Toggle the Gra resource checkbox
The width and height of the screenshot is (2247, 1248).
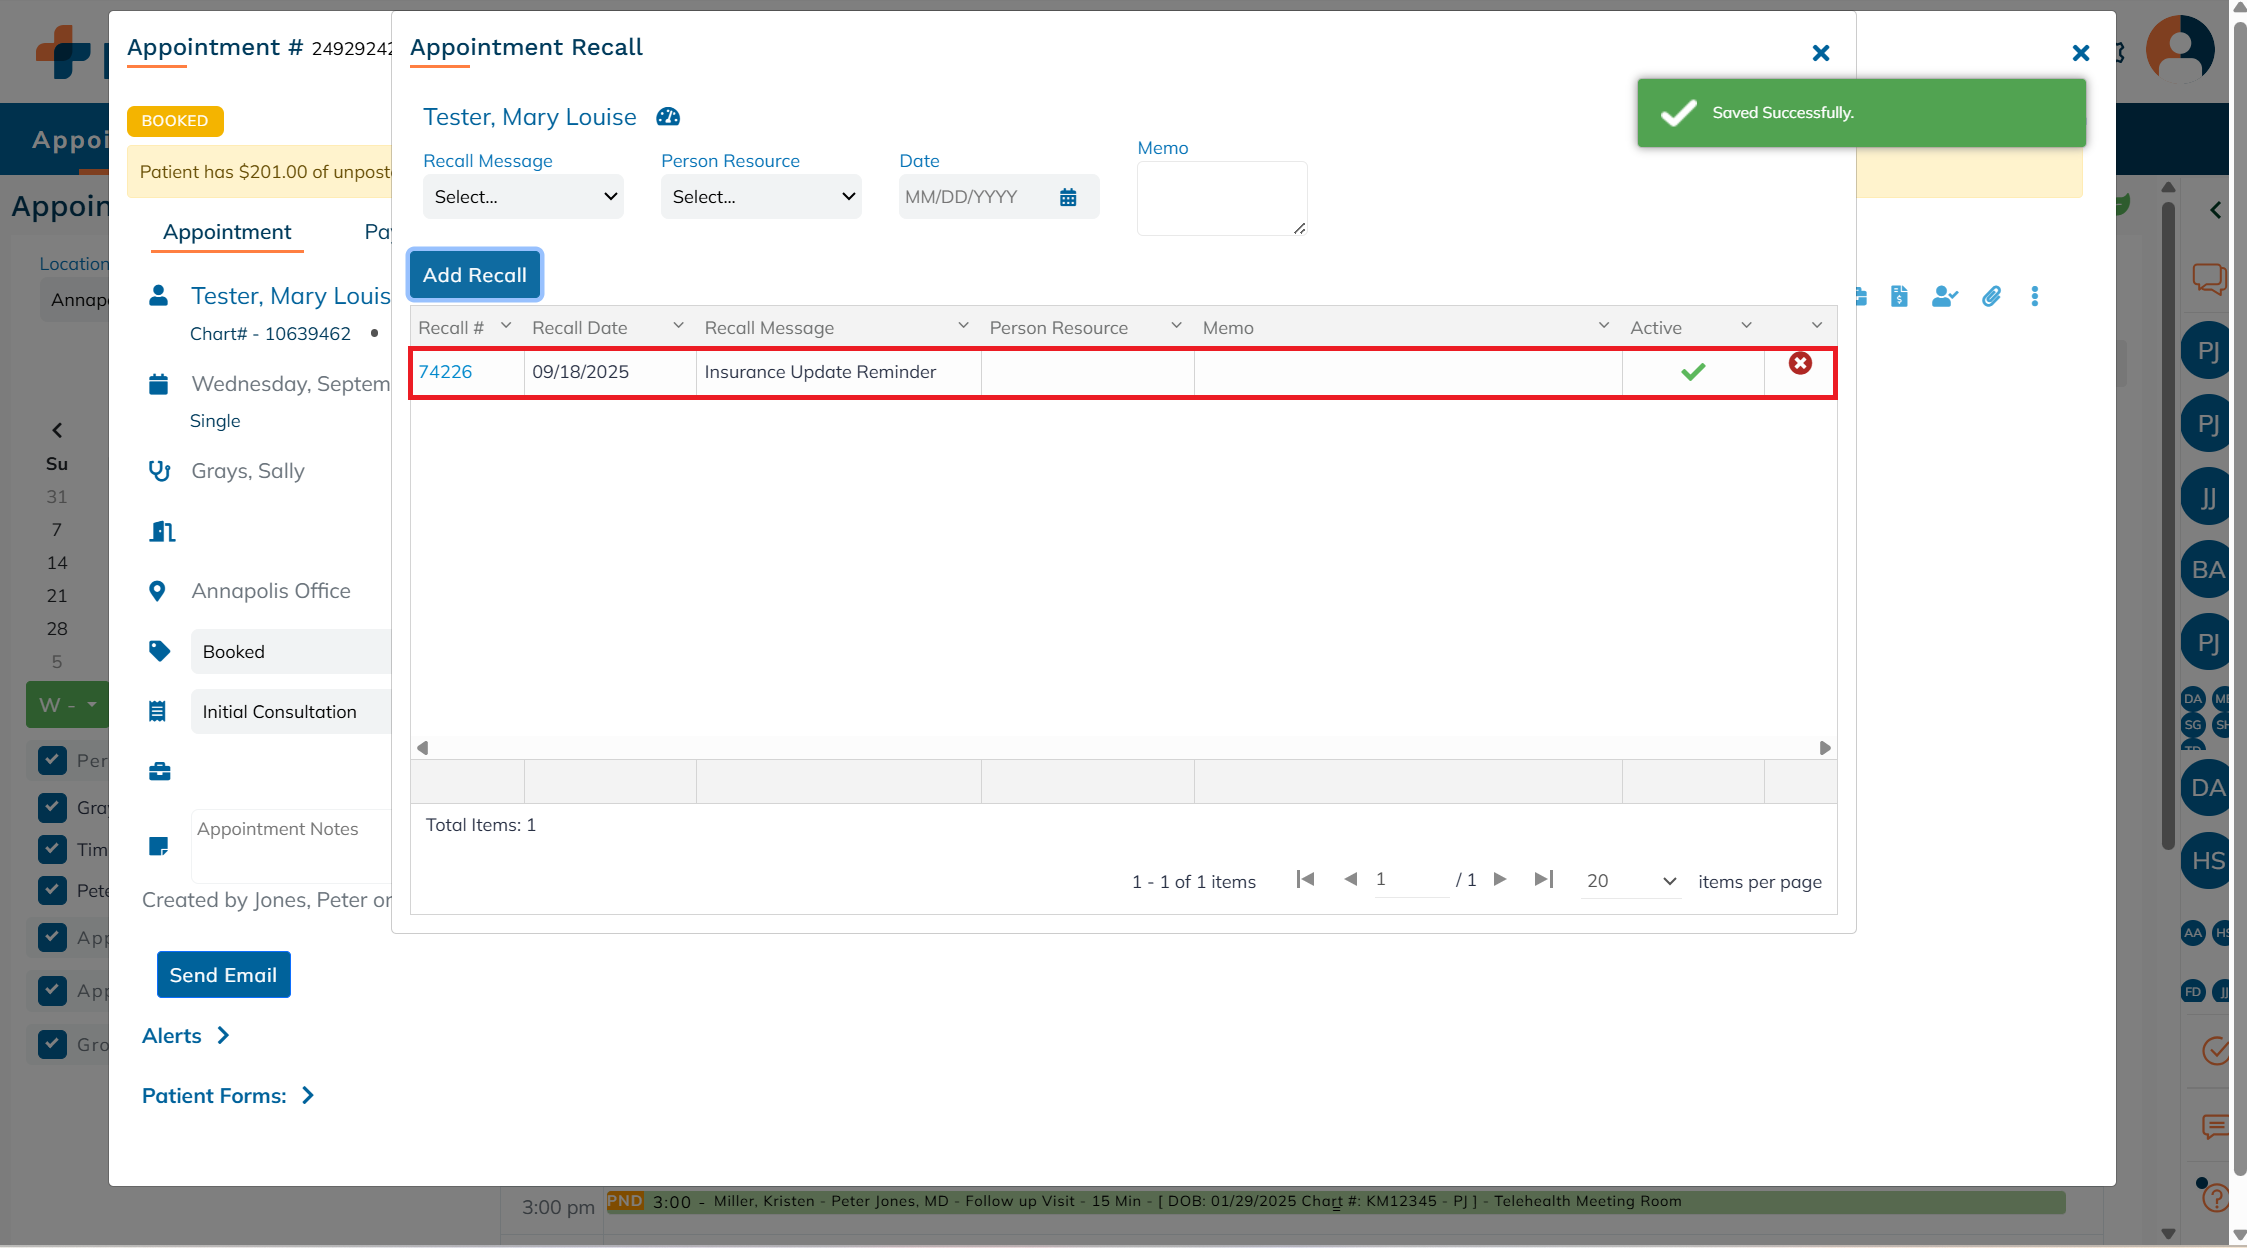52,807
